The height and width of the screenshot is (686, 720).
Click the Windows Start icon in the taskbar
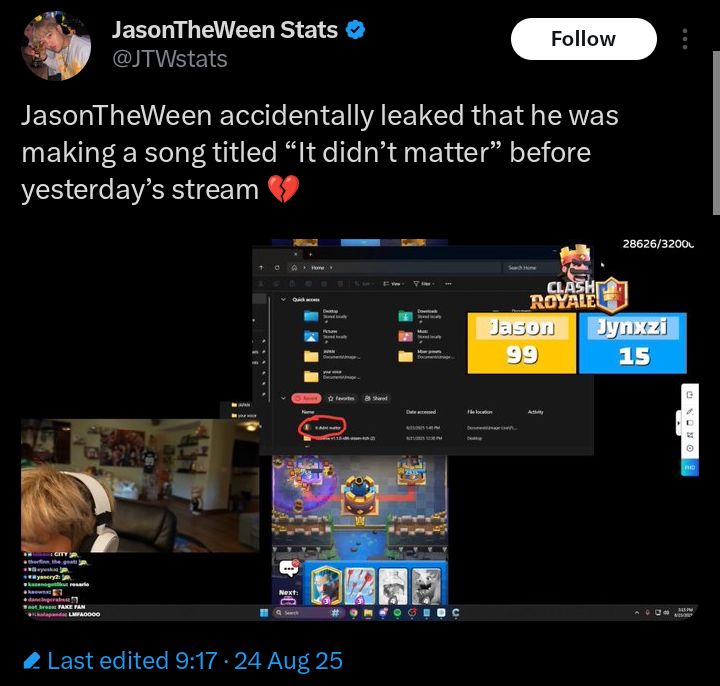click(x=264, y=613)
